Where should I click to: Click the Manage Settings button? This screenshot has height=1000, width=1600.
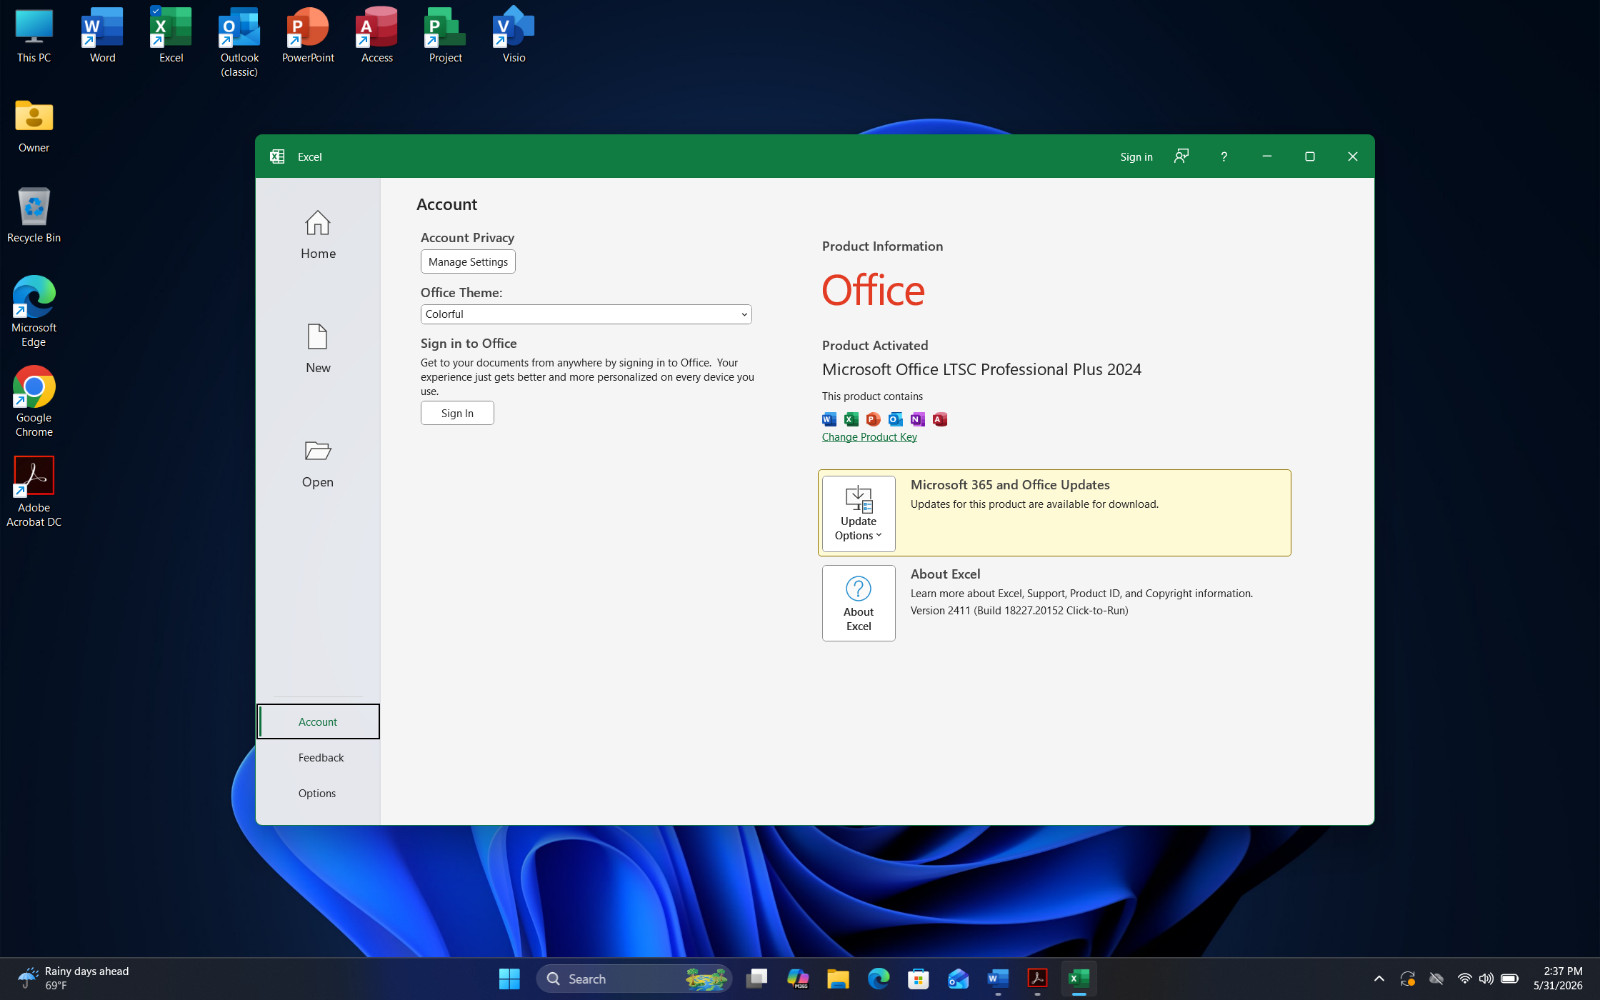pyautogui.click(x=468, y=262)
